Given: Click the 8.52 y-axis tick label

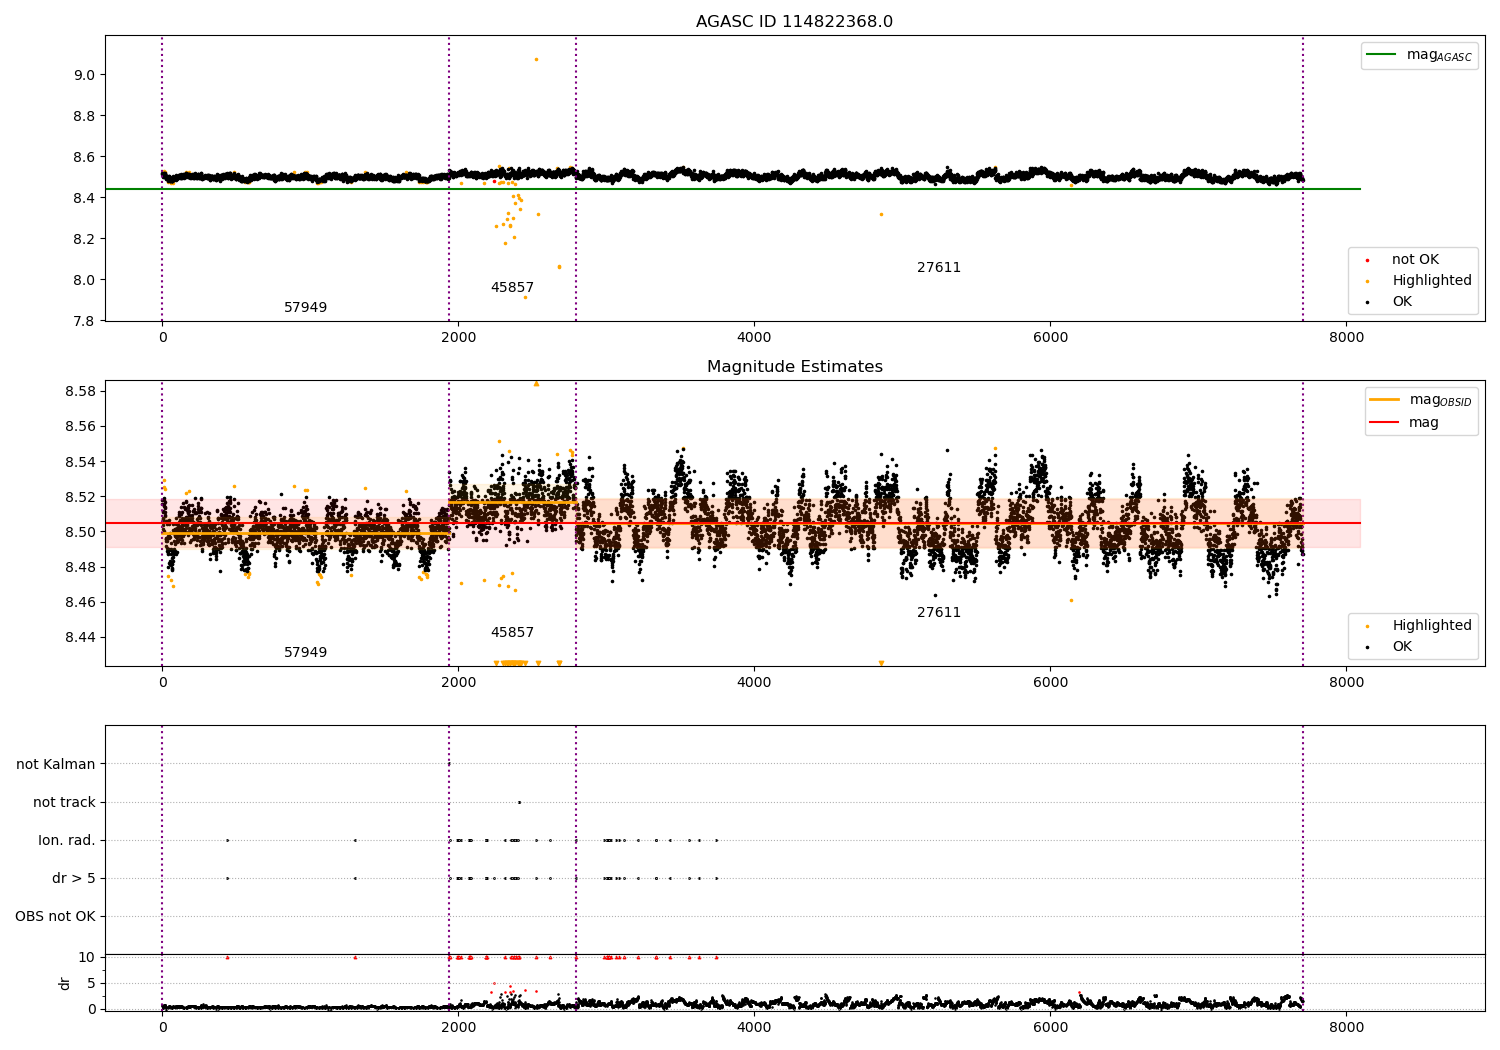Looking at the screenshot, I should click(x=80, y=497).
